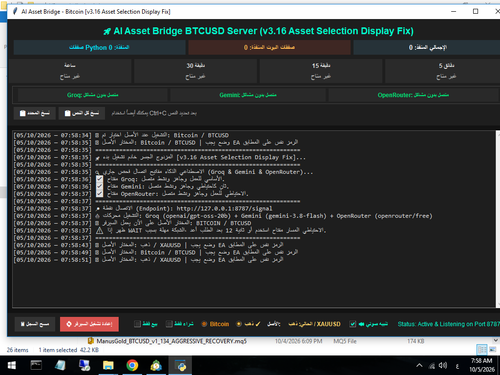The height and width of the screenshot is (375, 500).
Task: Click the orange bot trades counter panel
Action: [269, 47]
